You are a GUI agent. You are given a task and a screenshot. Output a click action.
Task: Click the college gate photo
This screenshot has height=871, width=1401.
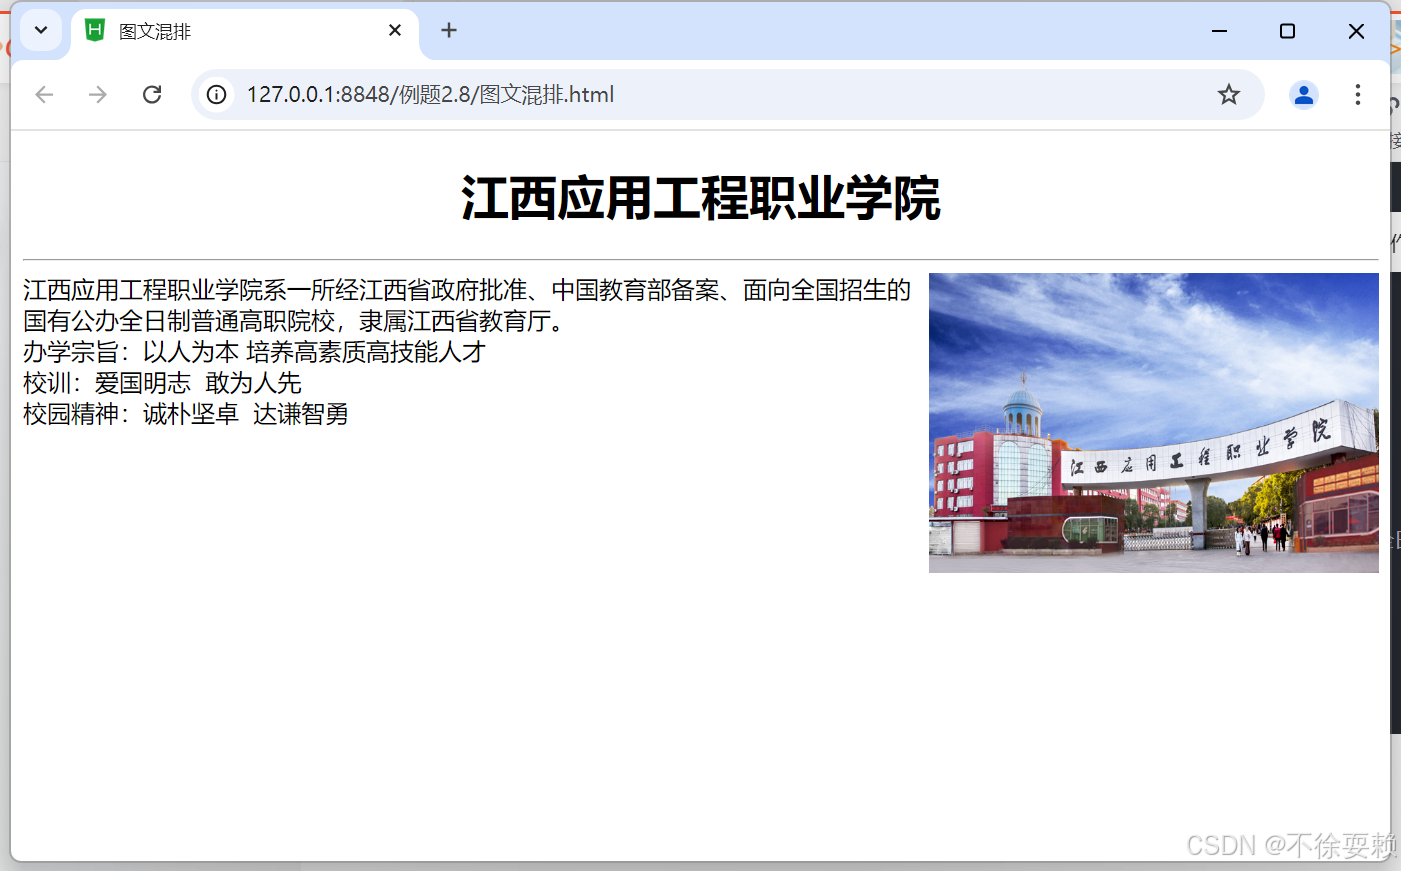(1154, 423)
